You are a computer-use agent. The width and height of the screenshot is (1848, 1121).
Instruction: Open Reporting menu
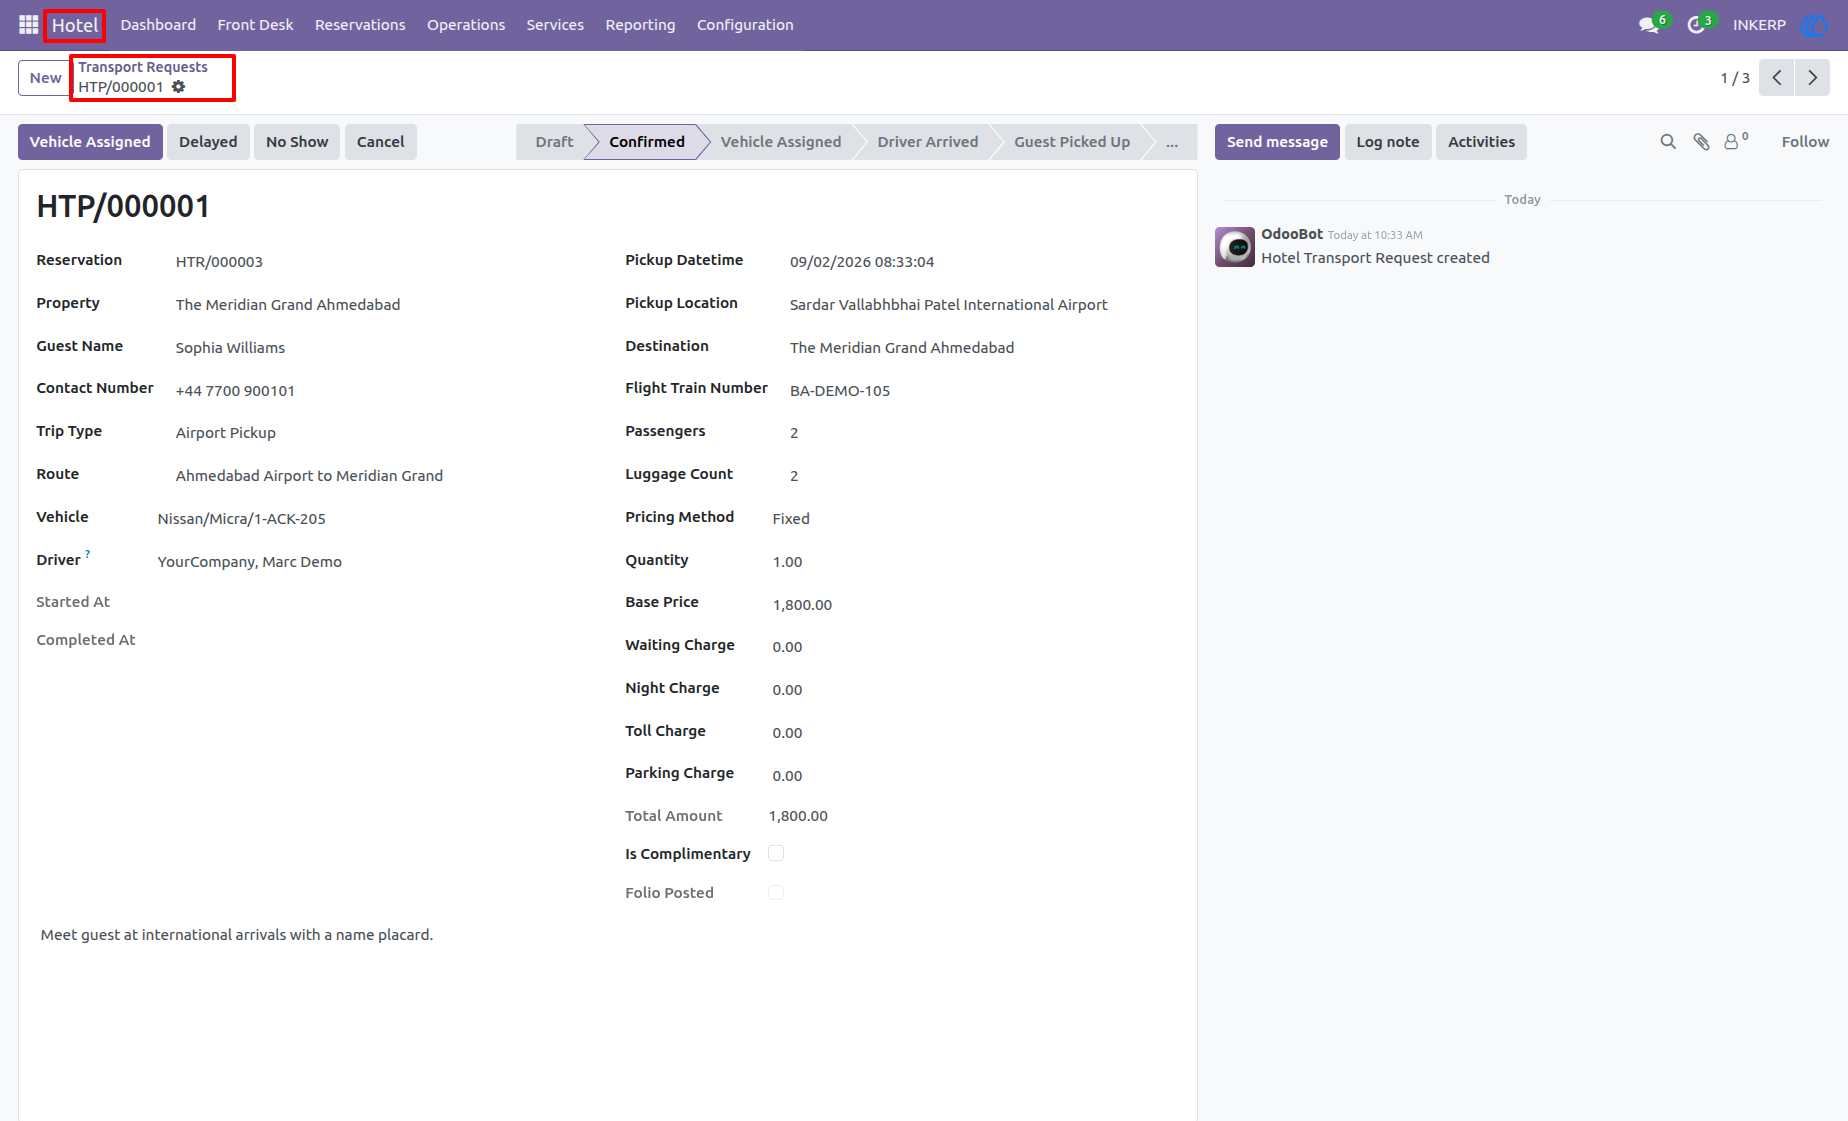640,25
